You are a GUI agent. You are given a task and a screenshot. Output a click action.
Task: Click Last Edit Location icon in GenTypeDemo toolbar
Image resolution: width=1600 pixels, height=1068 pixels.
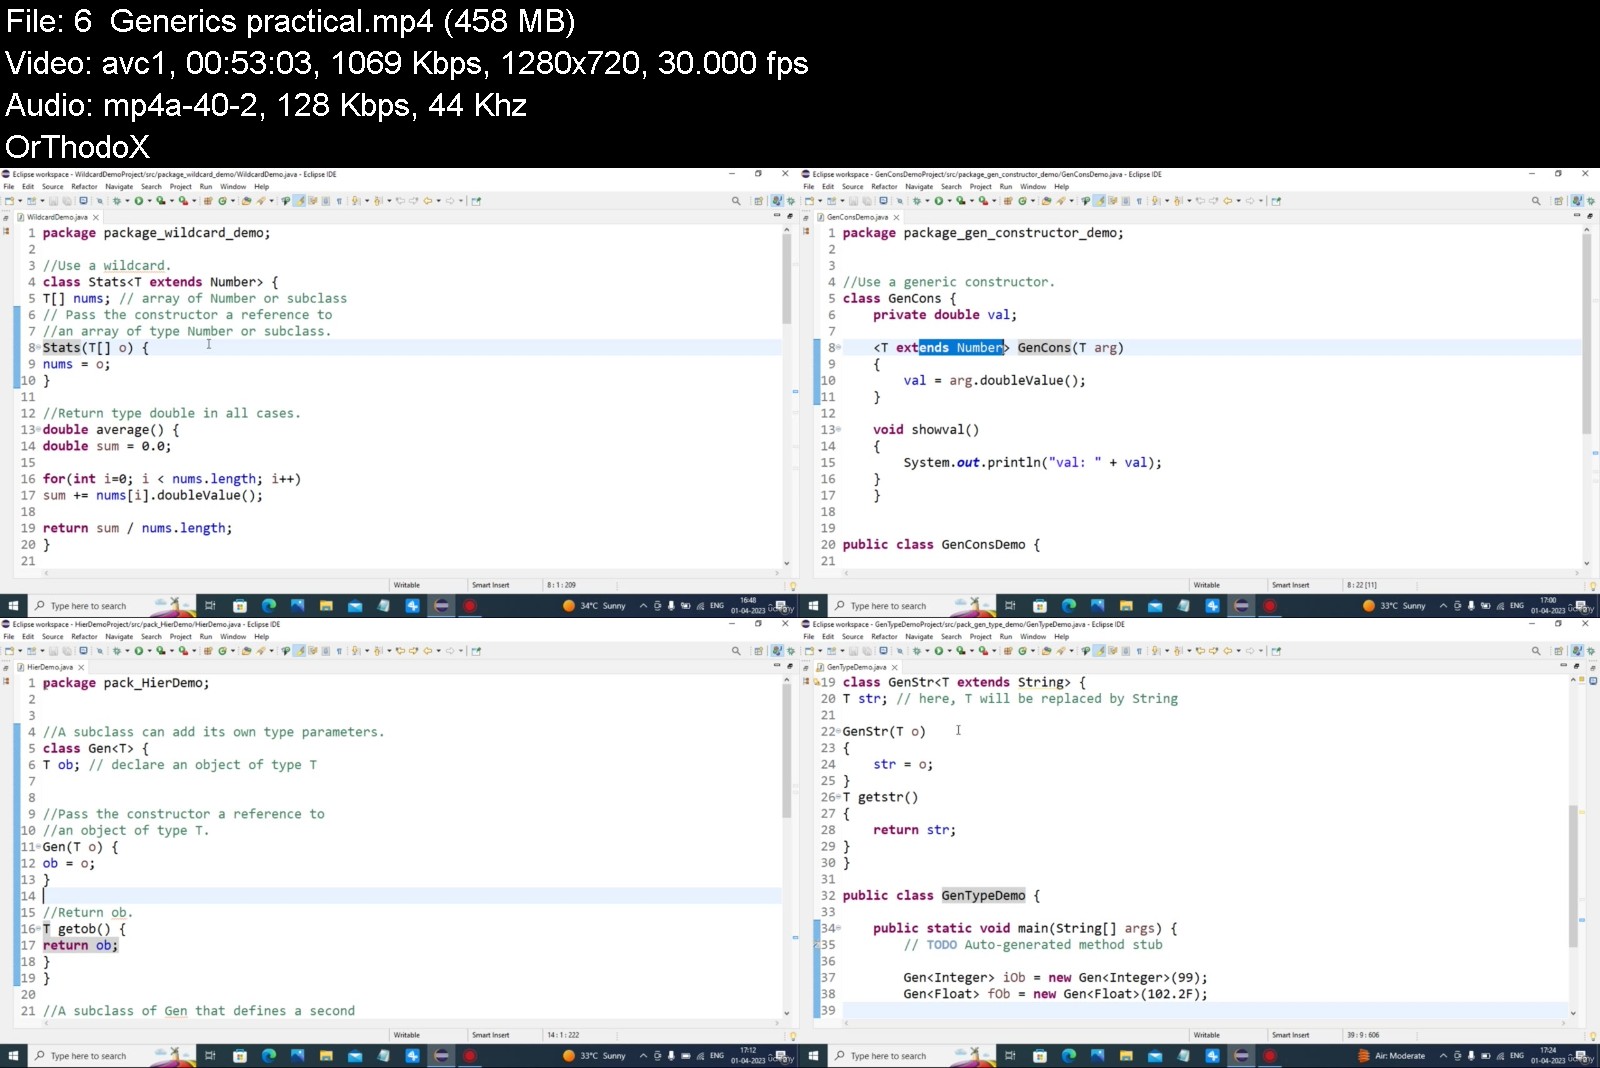(1200, 650)
